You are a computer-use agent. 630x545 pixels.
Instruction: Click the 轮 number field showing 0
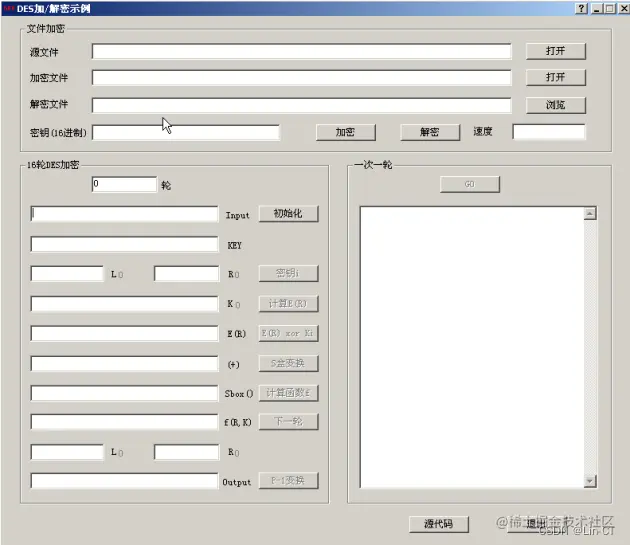124,184
